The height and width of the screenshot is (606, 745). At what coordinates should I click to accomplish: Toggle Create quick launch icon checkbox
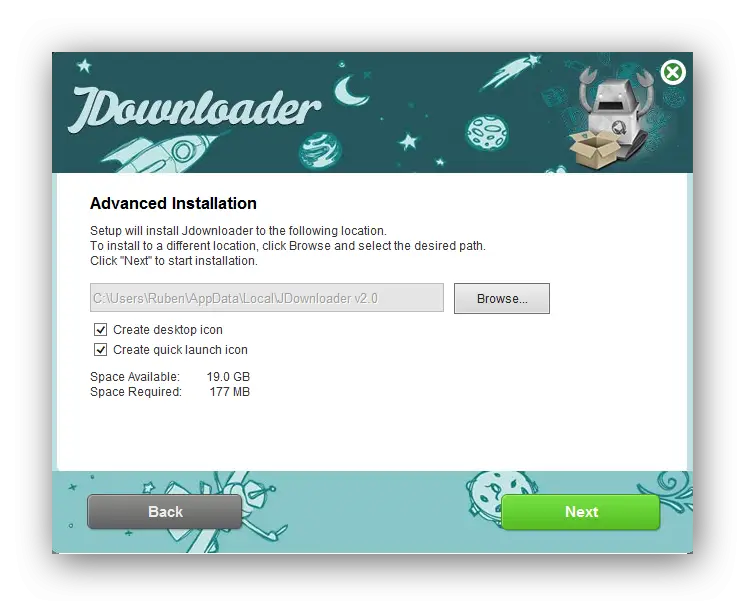click(x=100, y=350)
